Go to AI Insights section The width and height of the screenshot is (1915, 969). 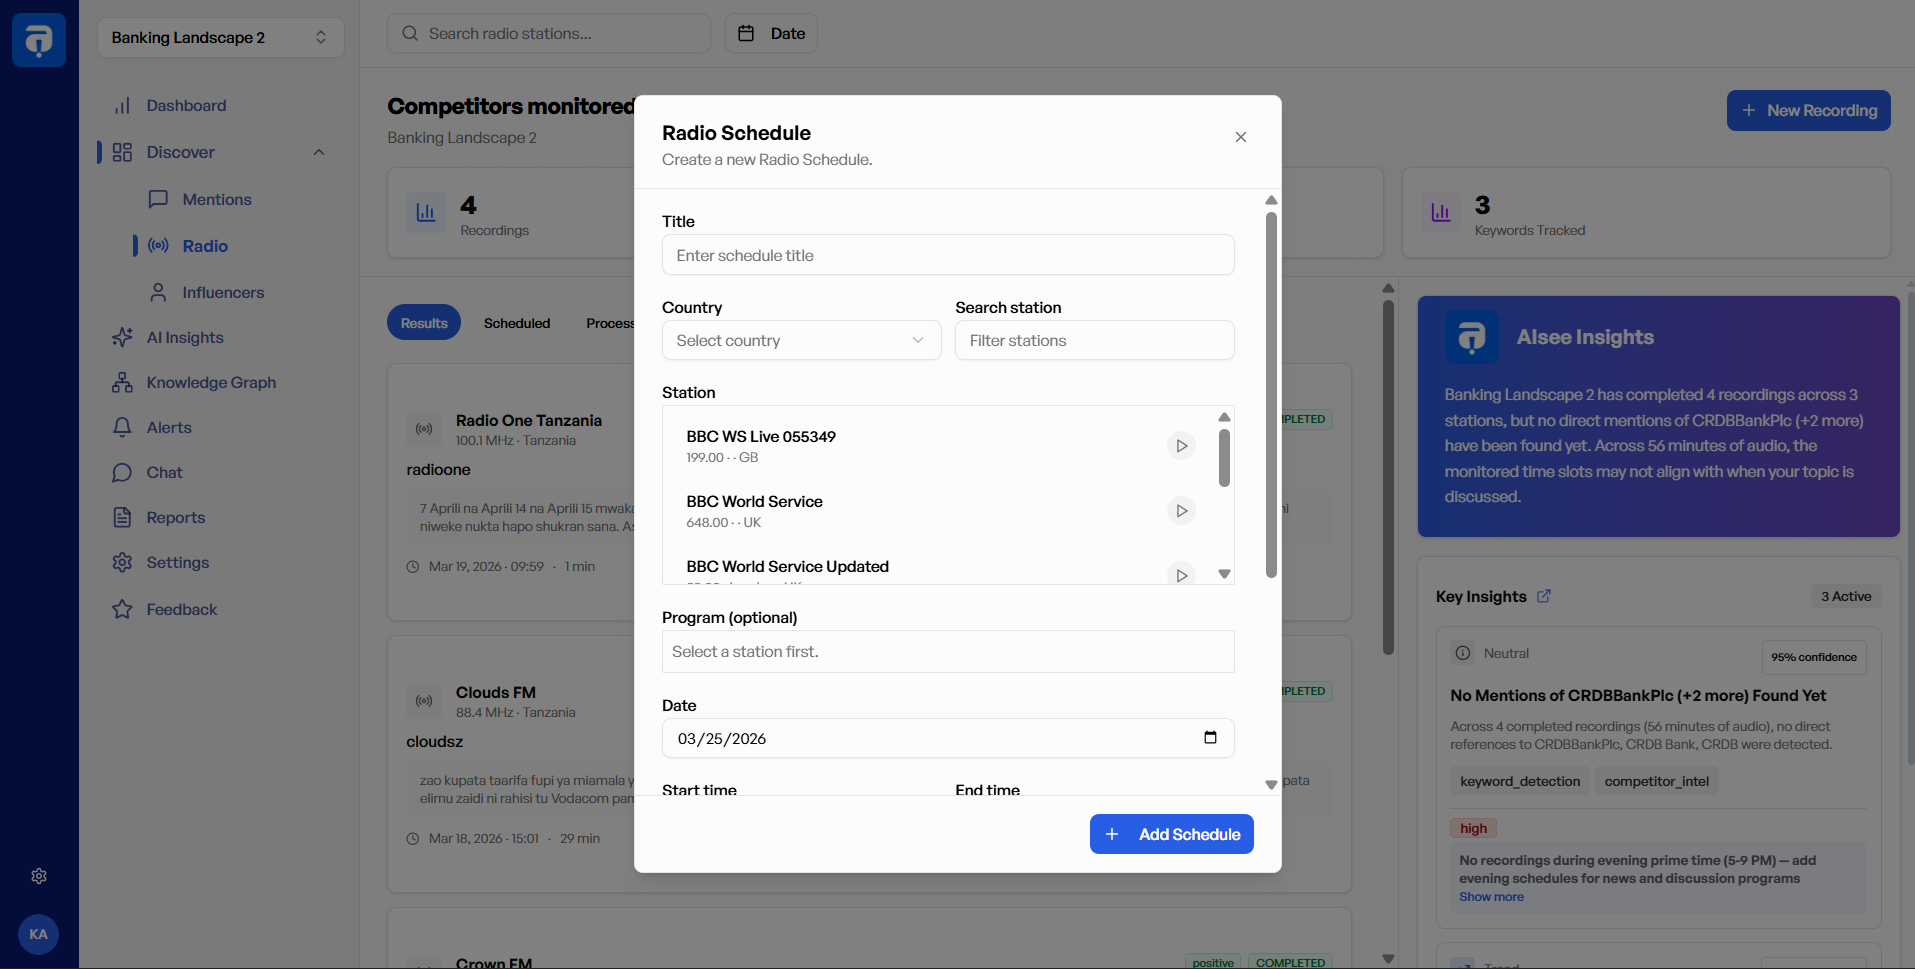coord(185,338)
